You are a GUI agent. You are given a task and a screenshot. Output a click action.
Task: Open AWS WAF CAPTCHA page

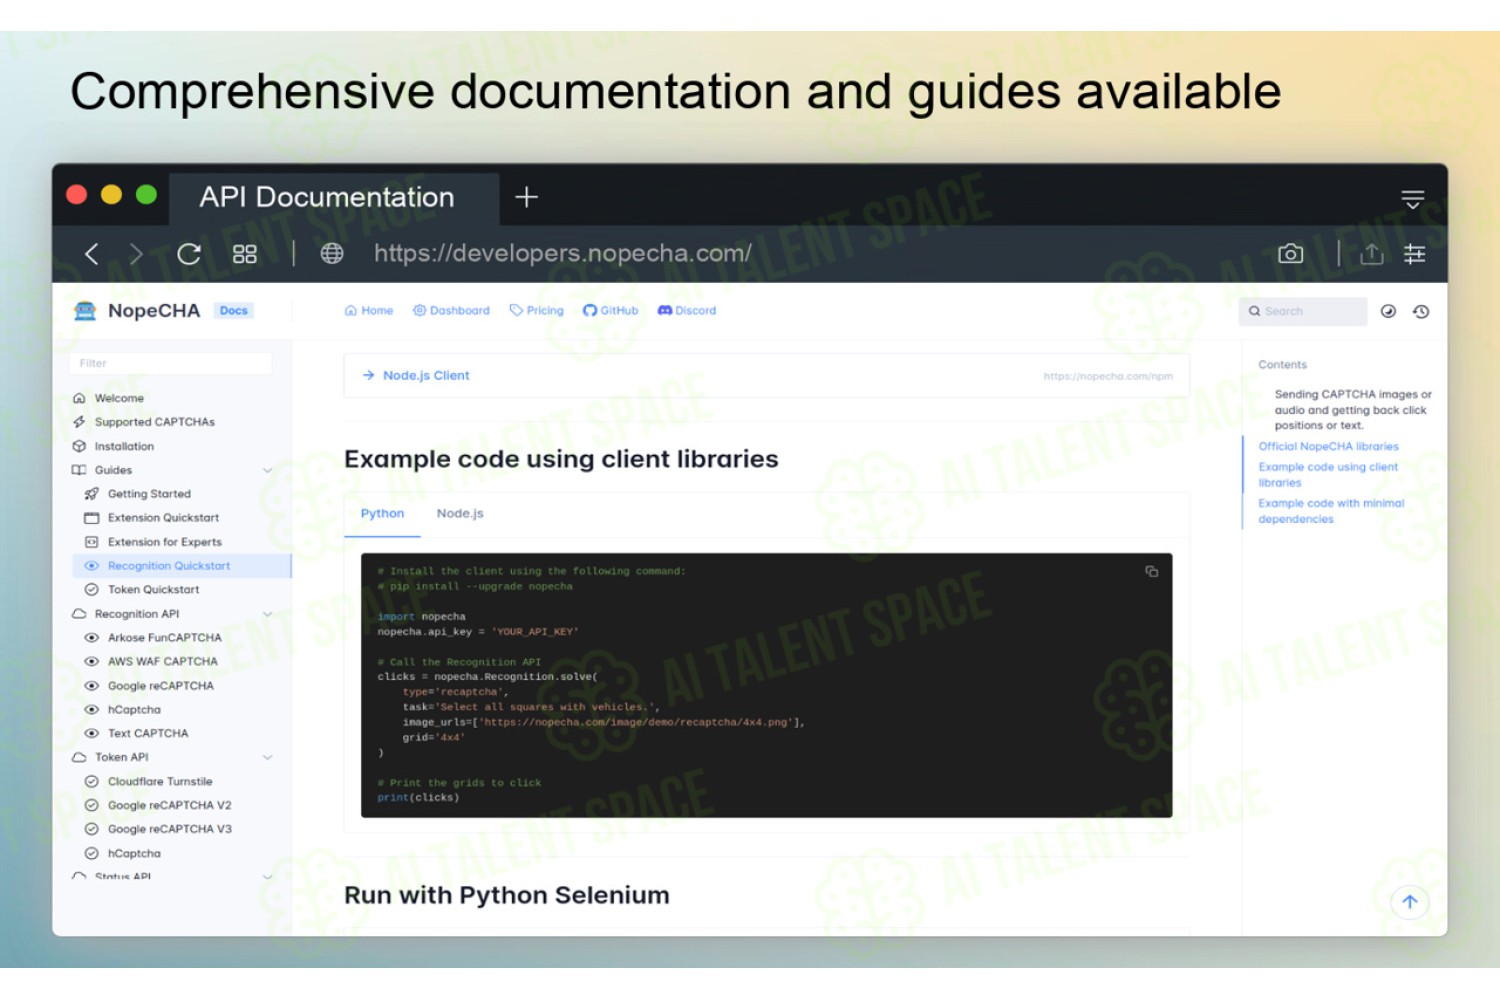(x=162, y=662)
